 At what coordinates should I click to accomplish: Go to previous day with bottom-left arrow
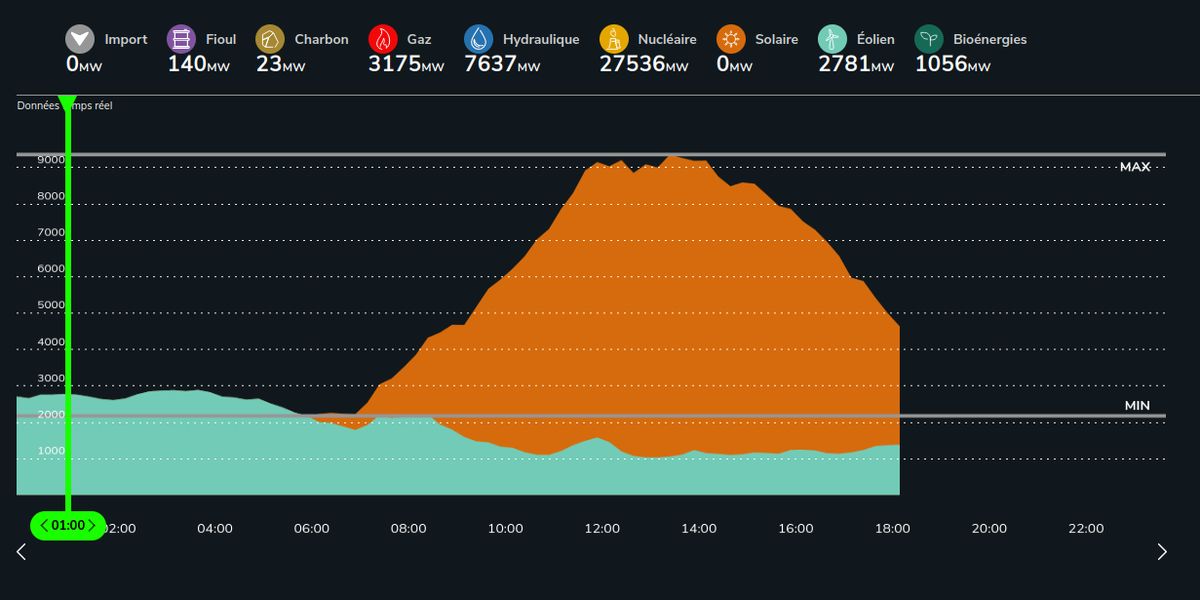21,551
